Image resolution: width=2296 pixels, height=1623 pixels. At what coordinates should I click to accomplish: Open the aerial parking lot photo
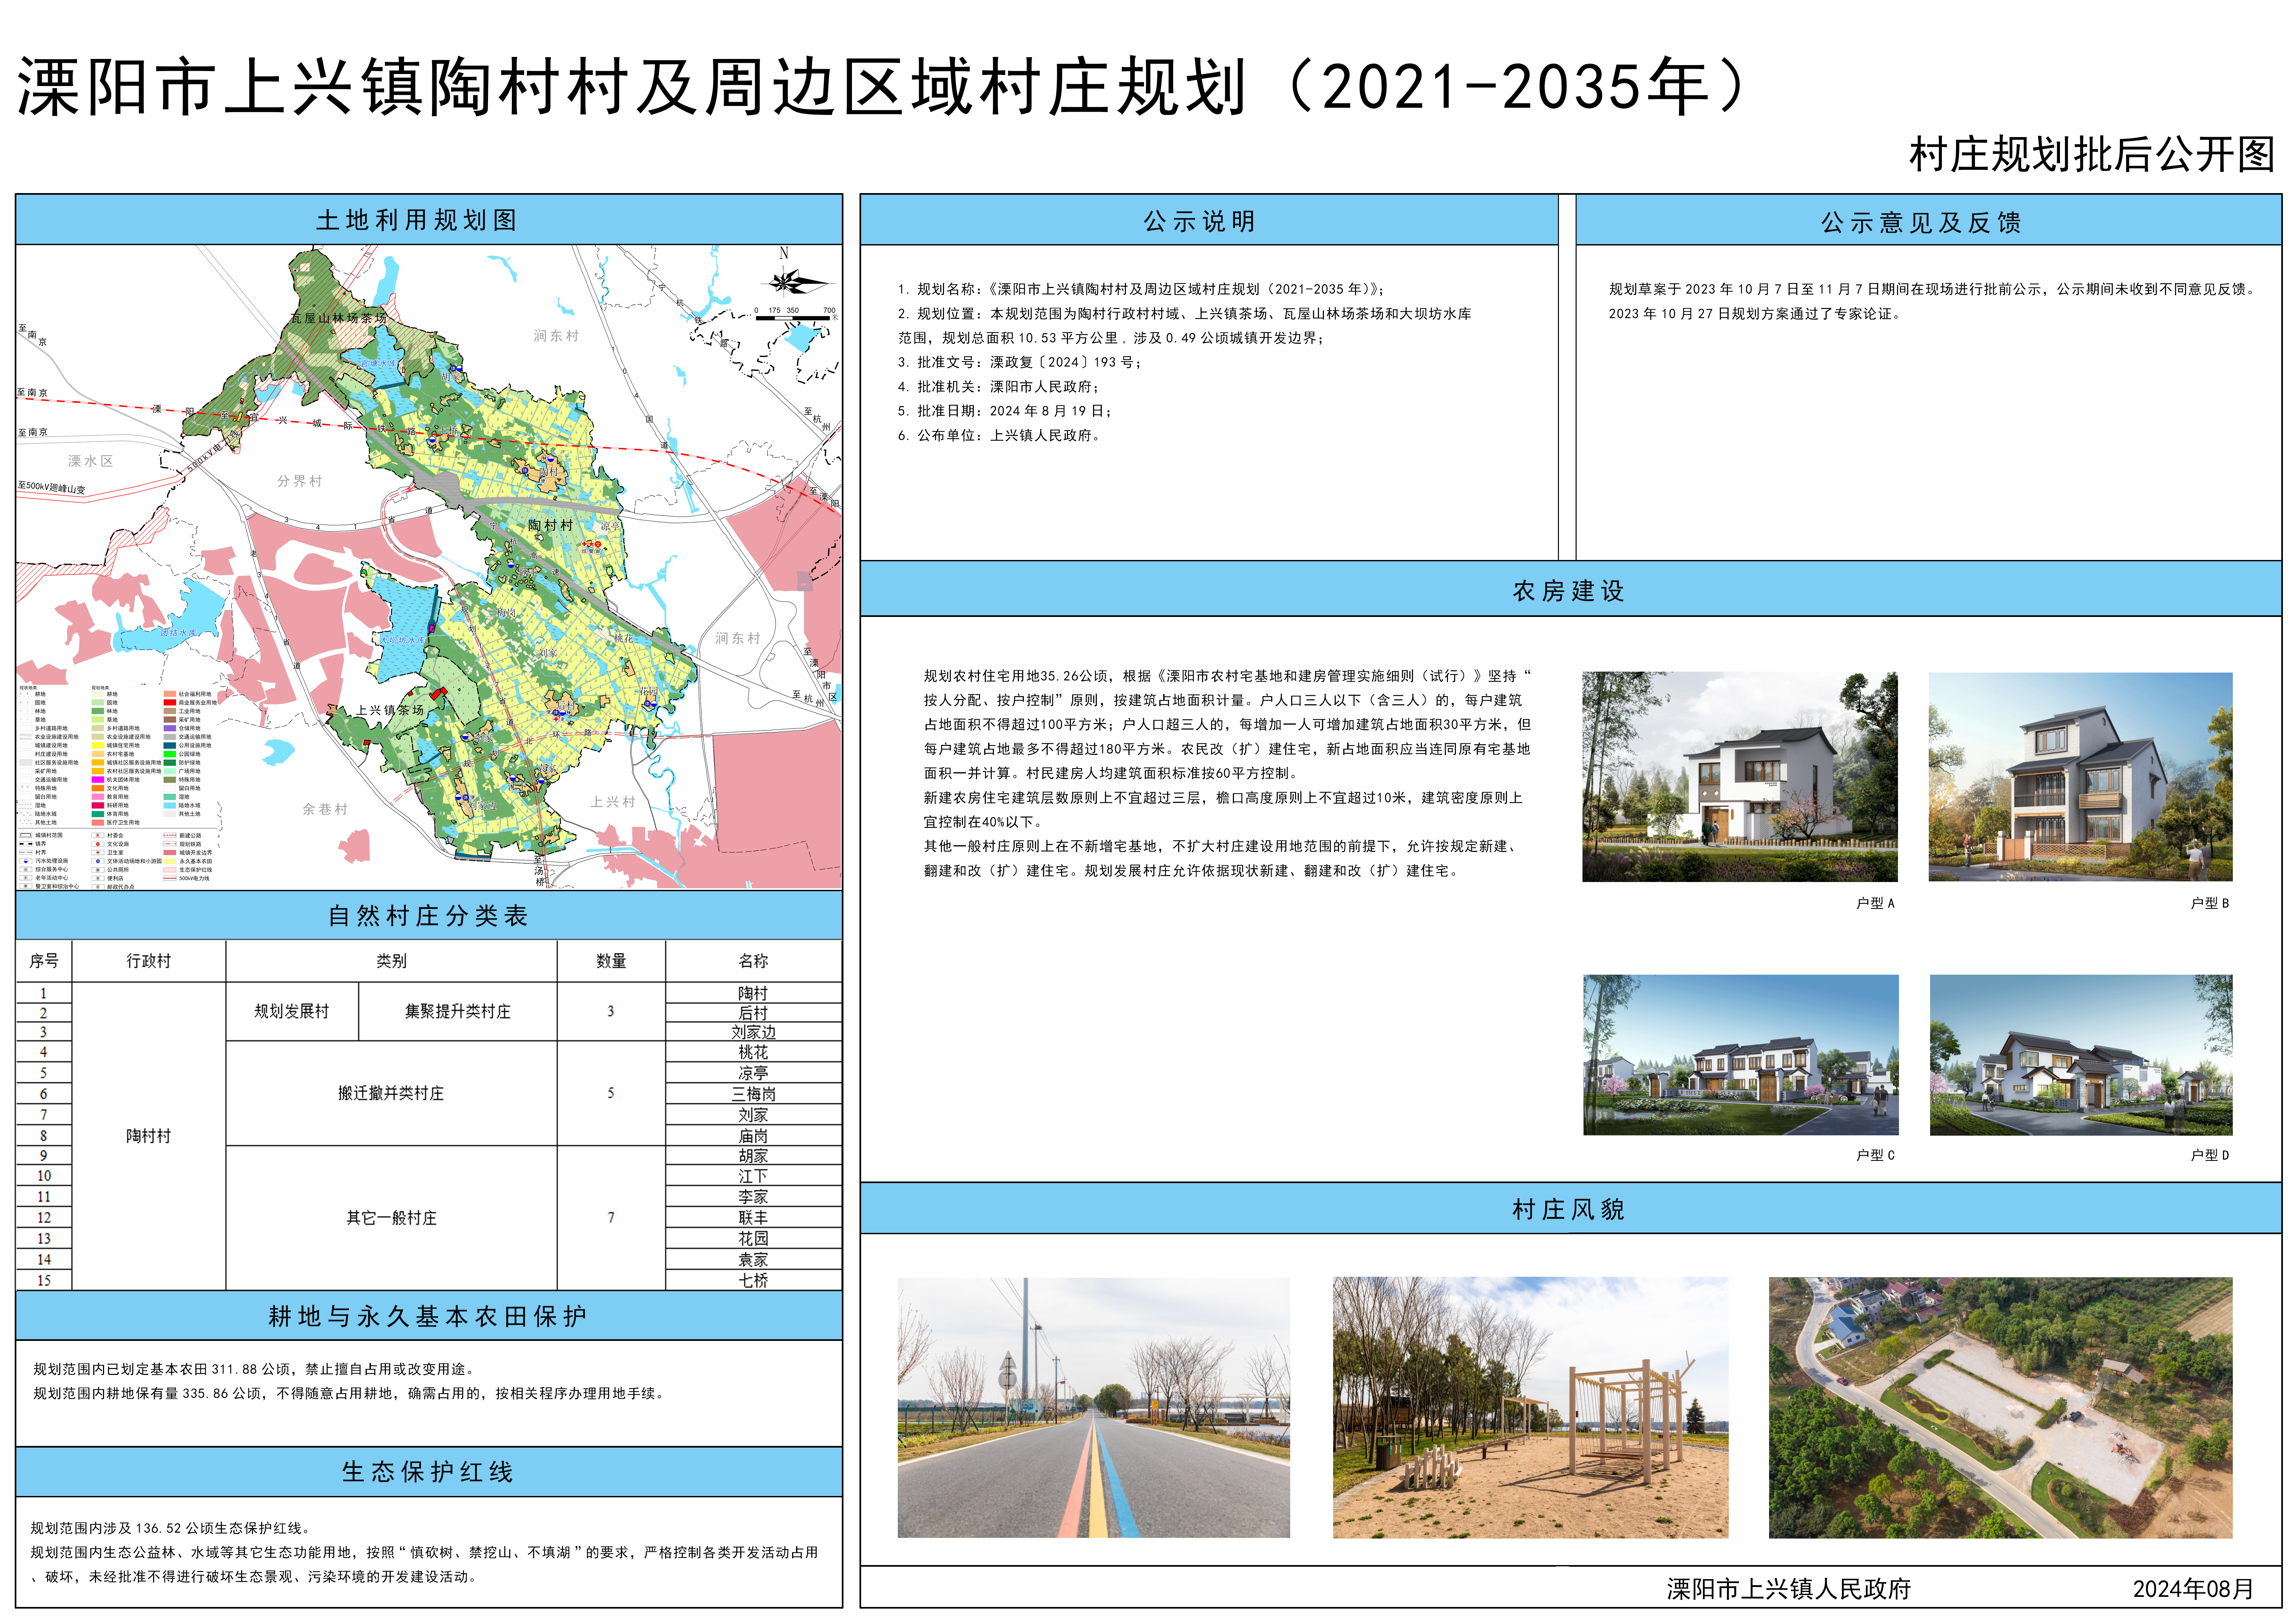2001,1407
